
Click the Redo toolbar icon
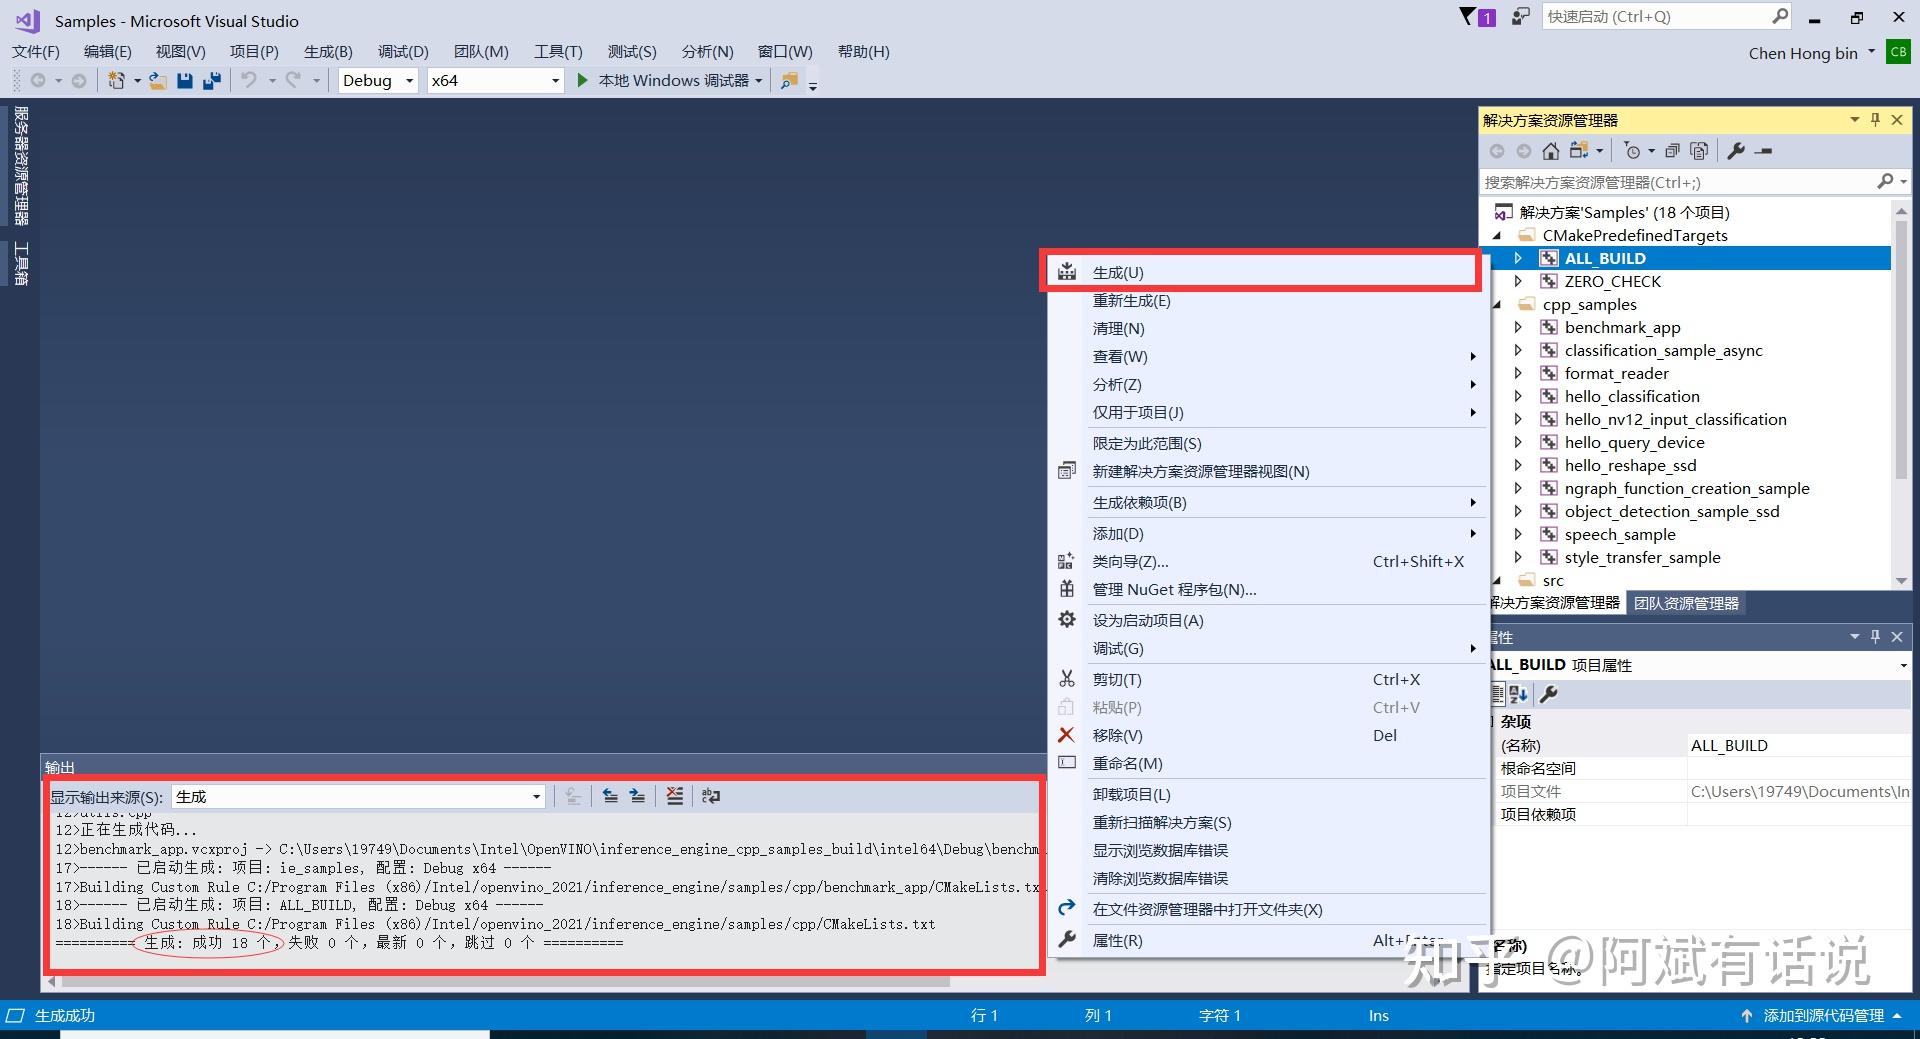(x=293, y=80)
